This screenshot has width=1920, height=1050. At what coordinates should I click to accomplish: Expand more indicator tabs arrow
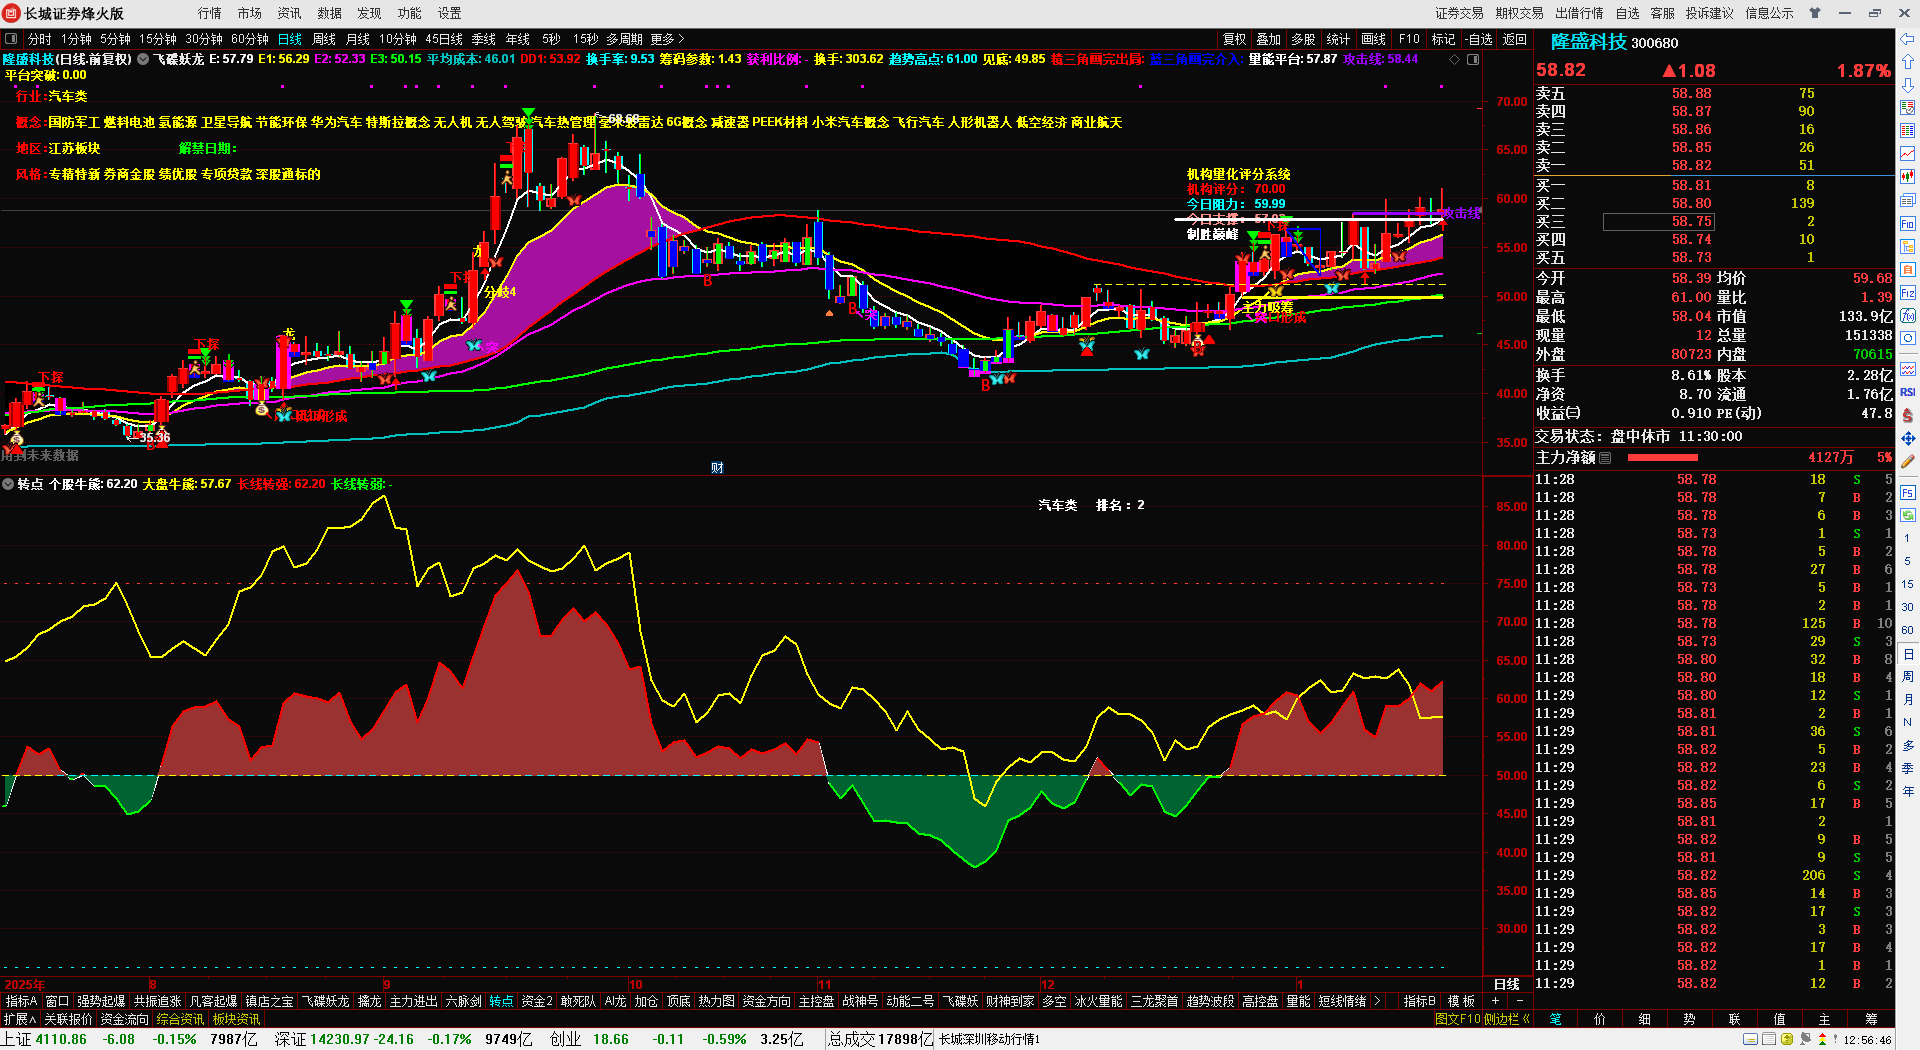pyautogui.click(x=1377, y=1001)
